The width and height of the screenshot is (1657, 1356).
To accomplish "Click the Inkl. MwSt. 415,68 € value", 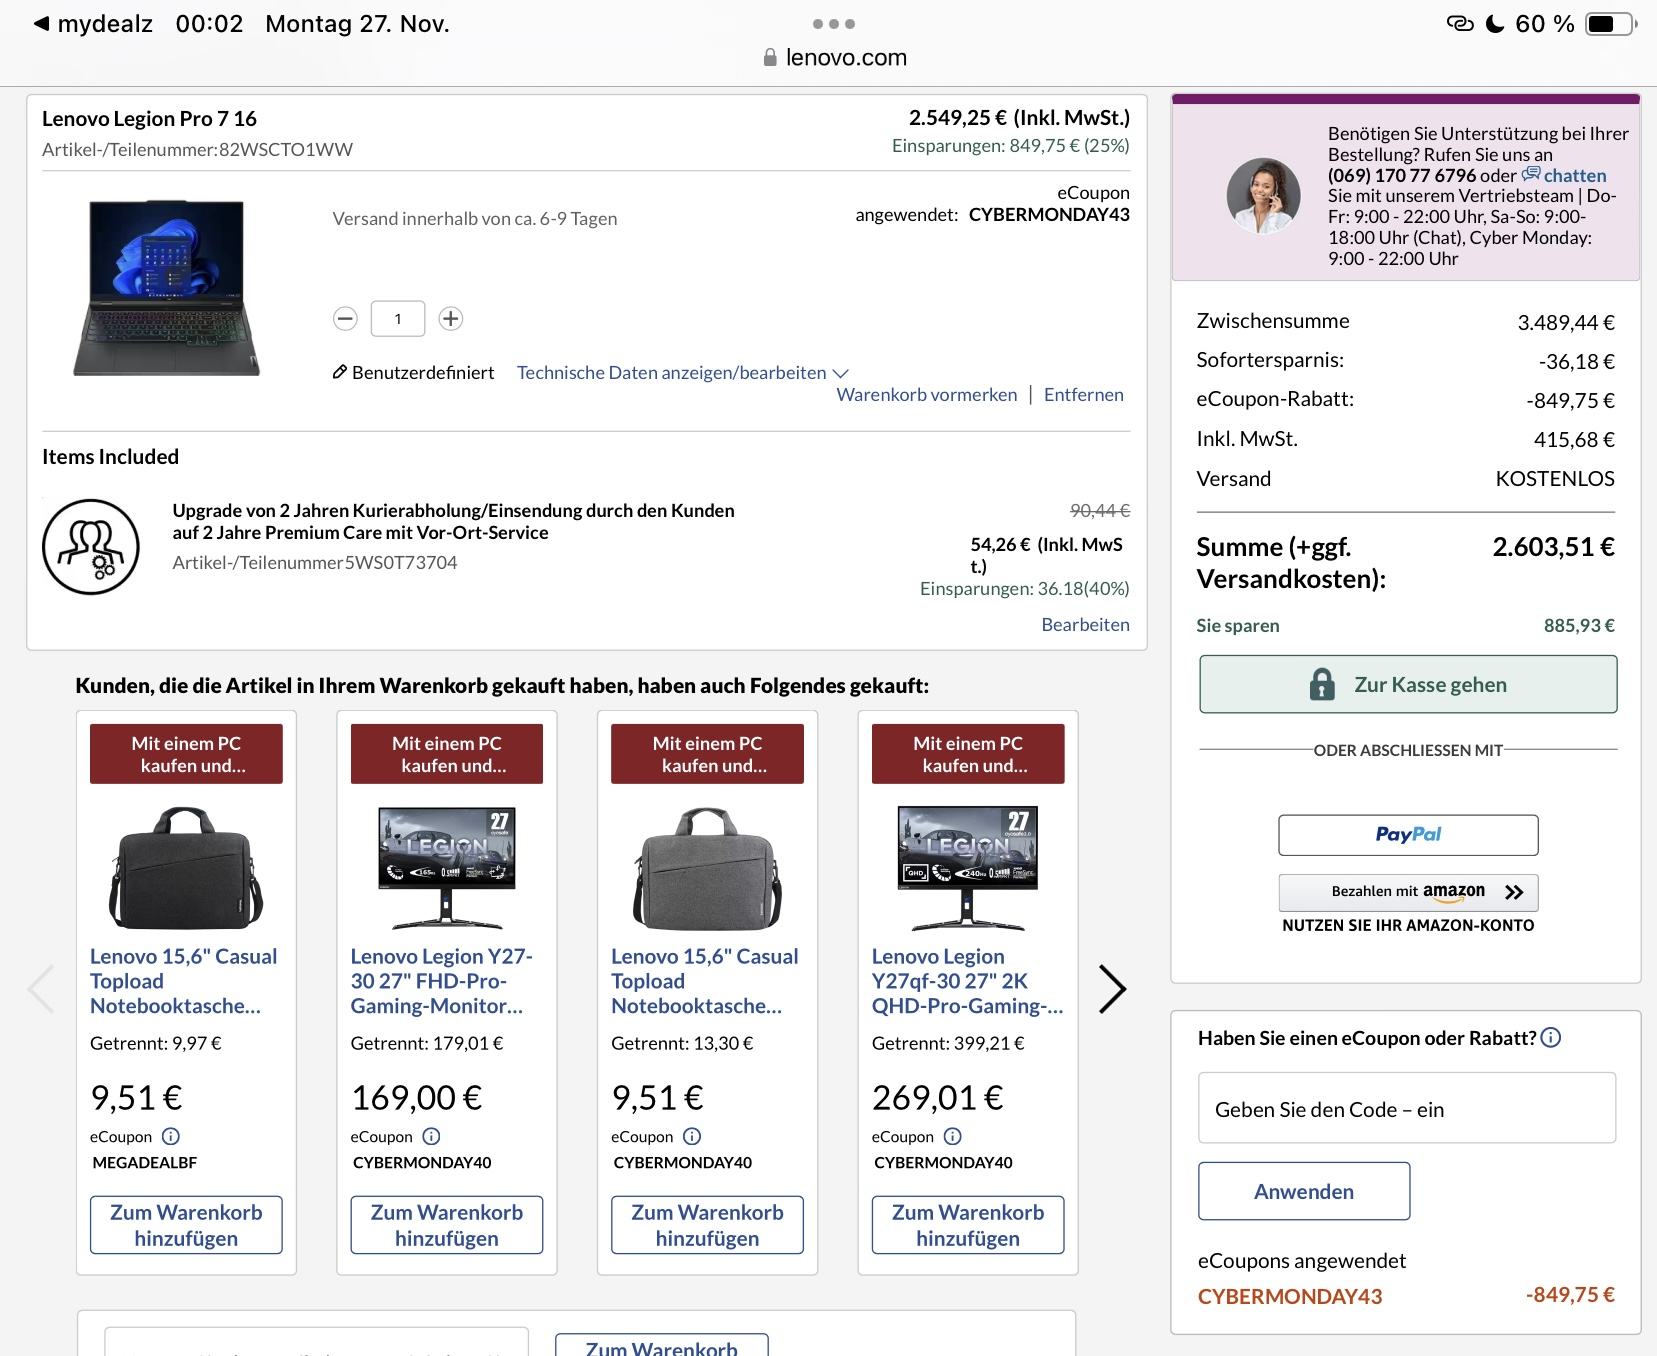I will (x=1574, y=440).
